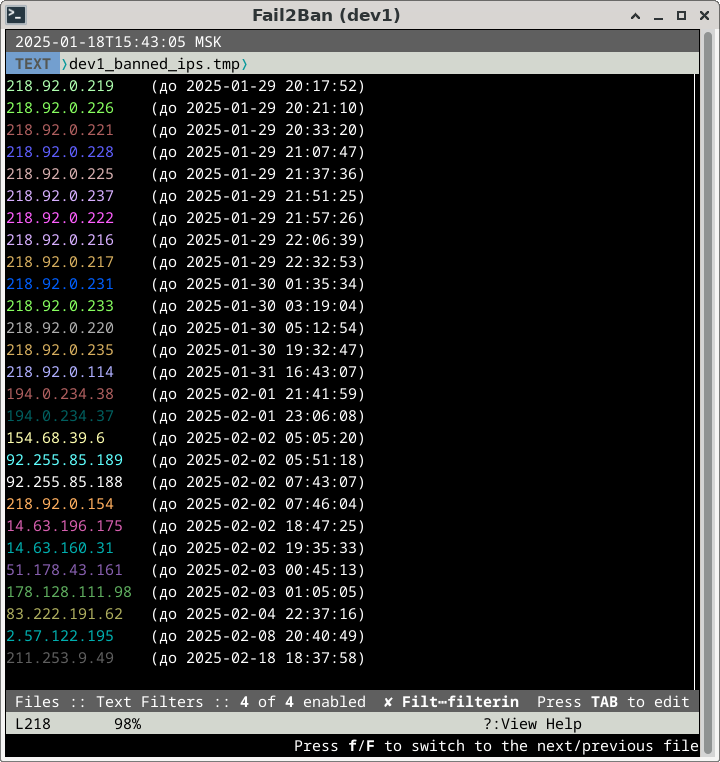Click the Fail2Ban (dev1) window title
The height and width of the screenshot is (762, 720).
click(x=326, y=15)
